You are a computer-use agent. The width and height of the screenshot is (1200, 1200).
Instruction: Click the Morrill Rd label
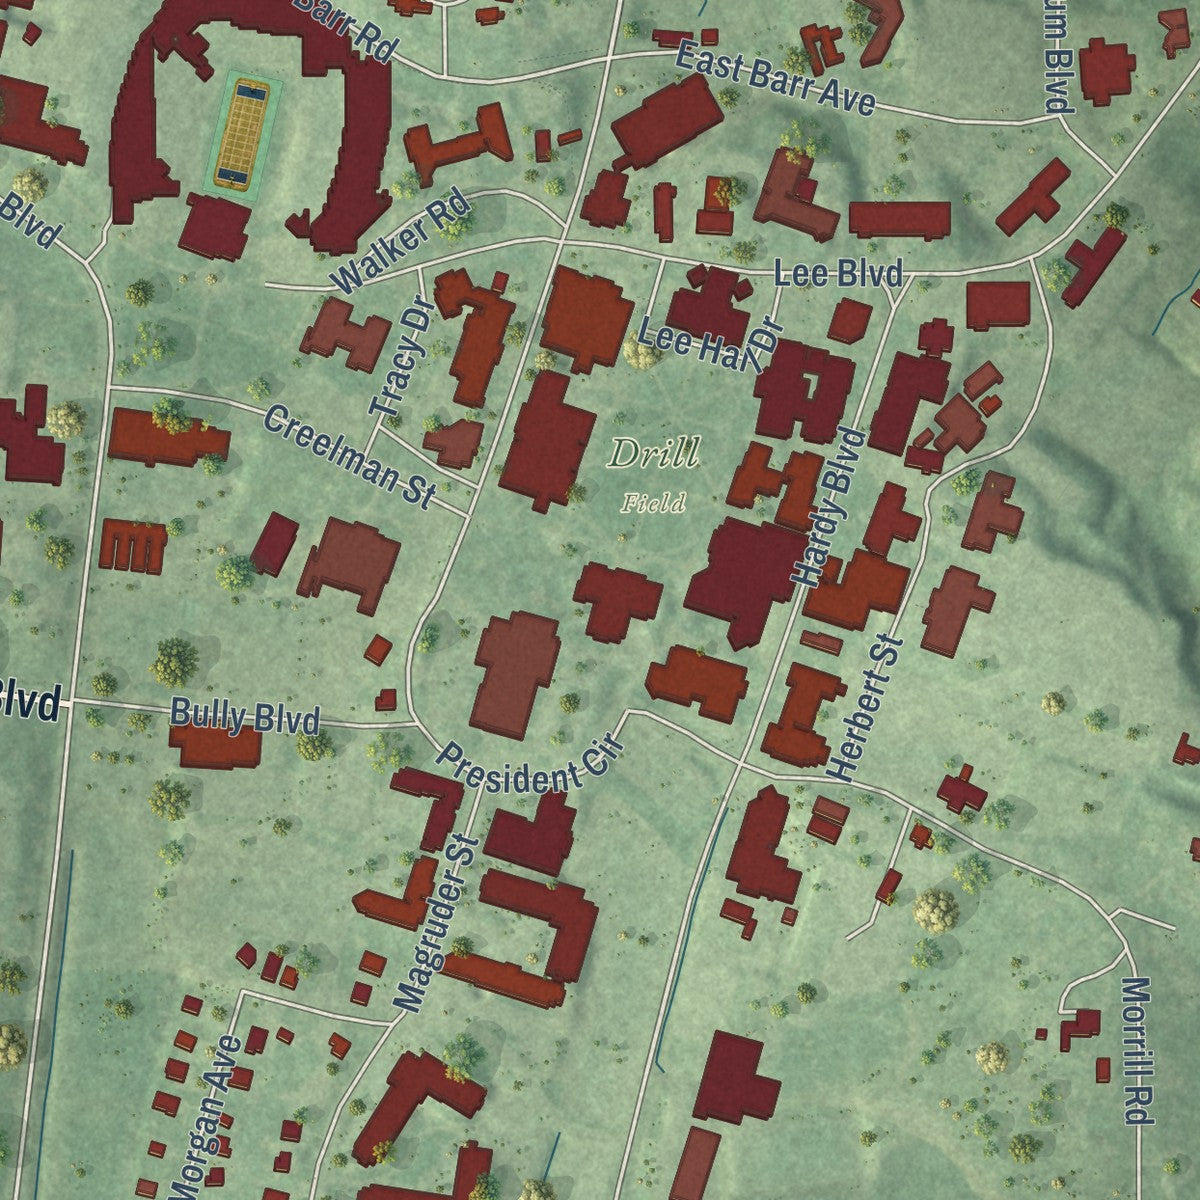click(1136, 1050)
